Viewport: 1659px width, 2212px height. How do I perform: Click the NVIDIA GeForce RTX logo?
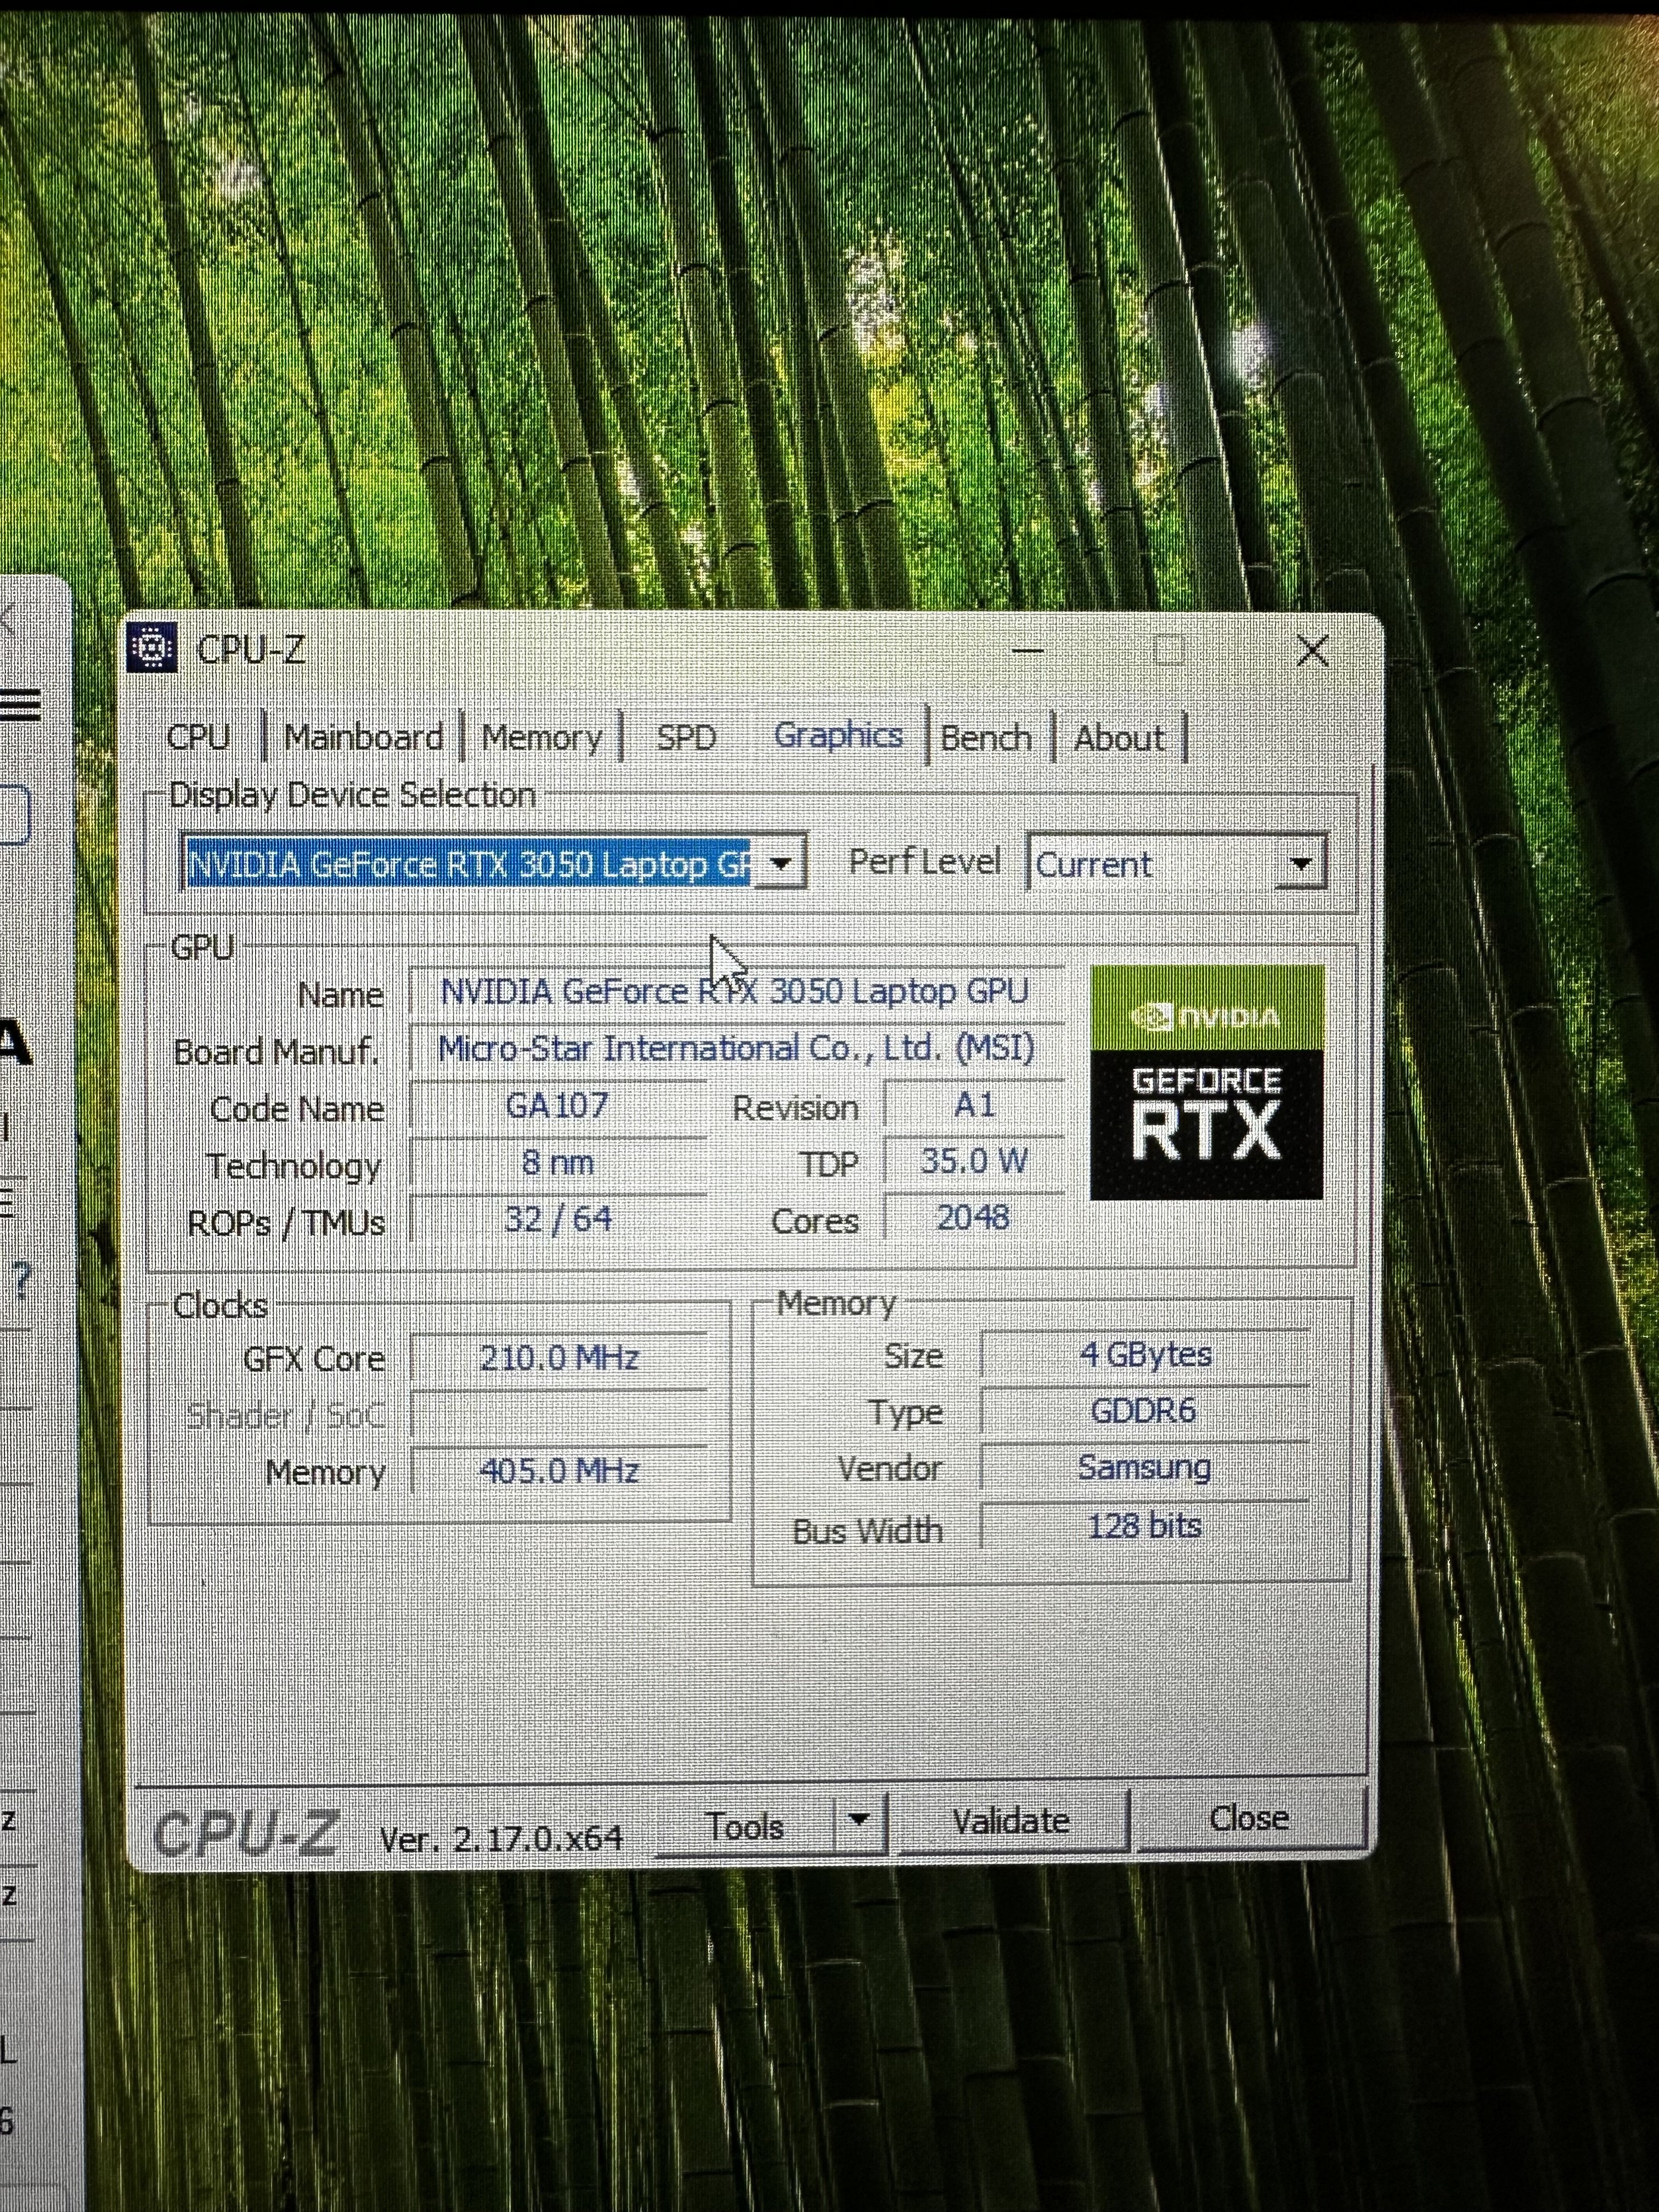(1207, 1082)
